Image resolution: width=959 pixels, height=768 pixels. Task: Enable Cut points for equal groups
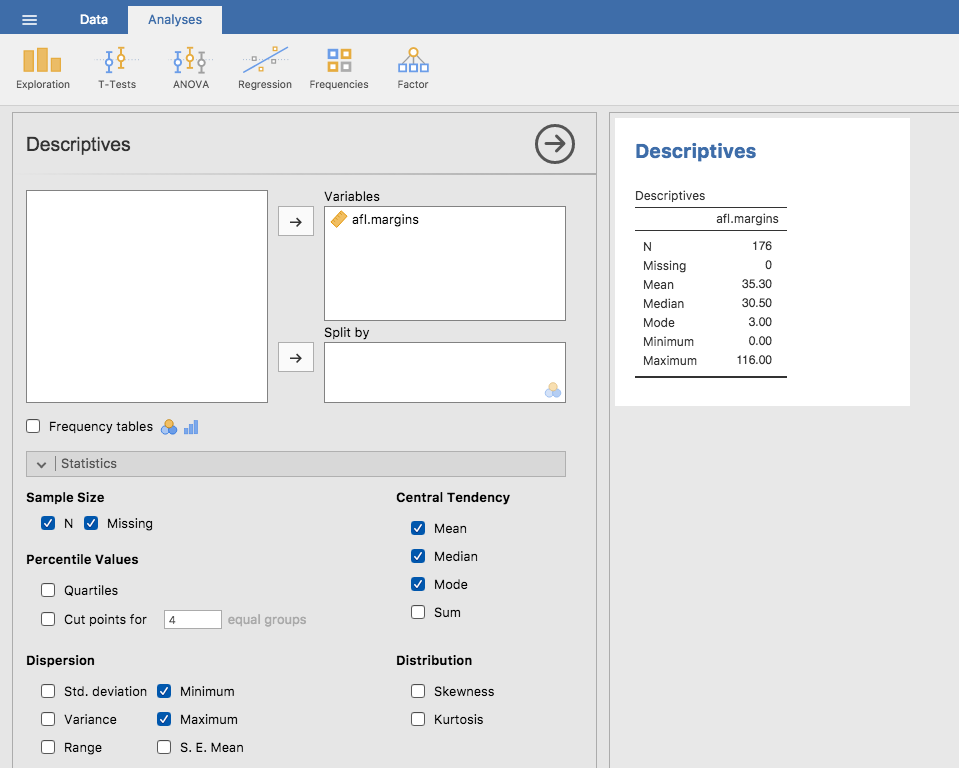coord(48,619)
